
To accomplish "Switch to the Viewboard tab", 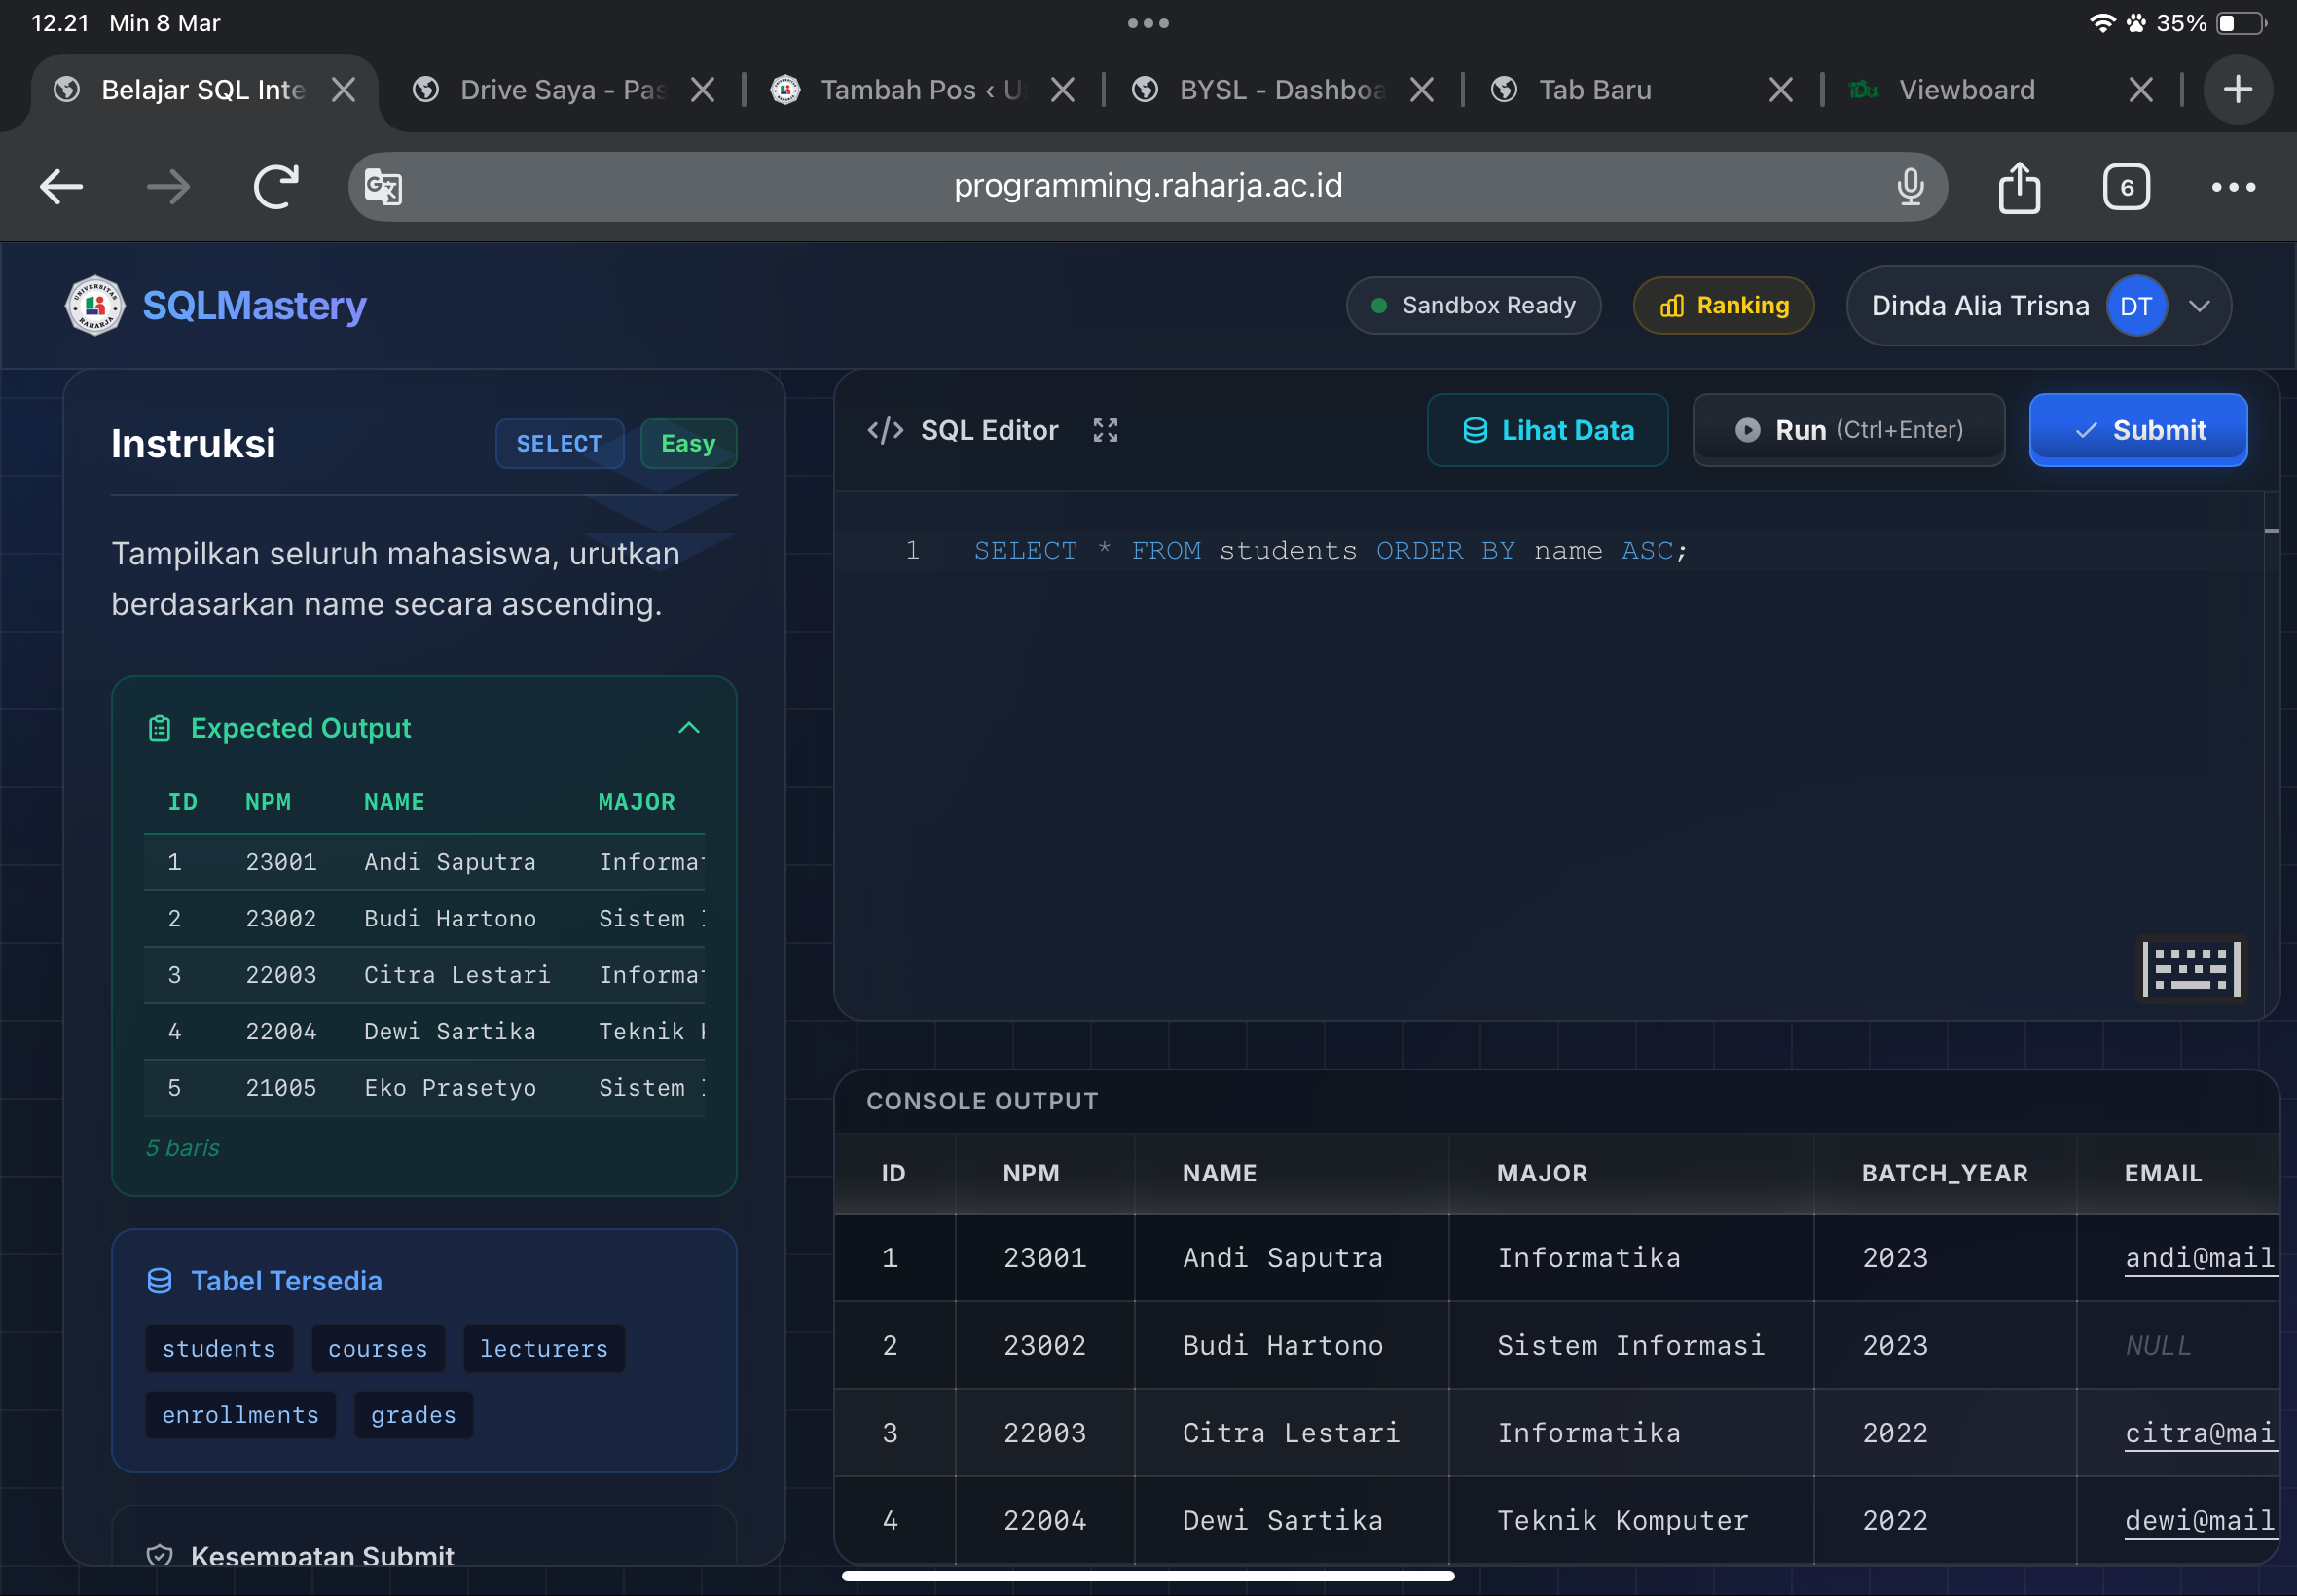I will point(1965,90).
